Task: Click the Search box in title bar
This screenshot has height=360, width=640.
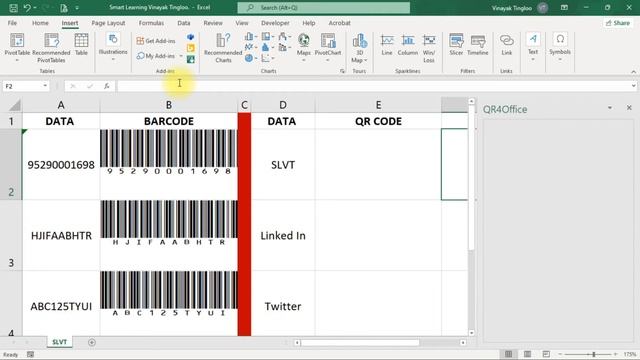Action: tap(324, 8)
